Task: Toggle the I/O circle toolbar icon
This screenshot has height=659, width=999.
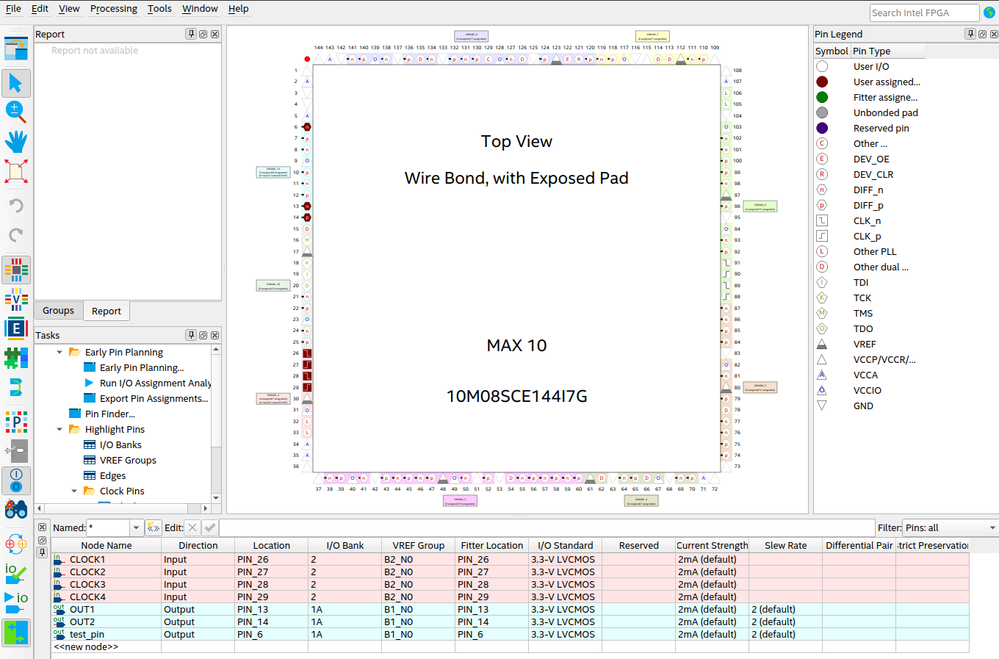Action: coord(16,480)
